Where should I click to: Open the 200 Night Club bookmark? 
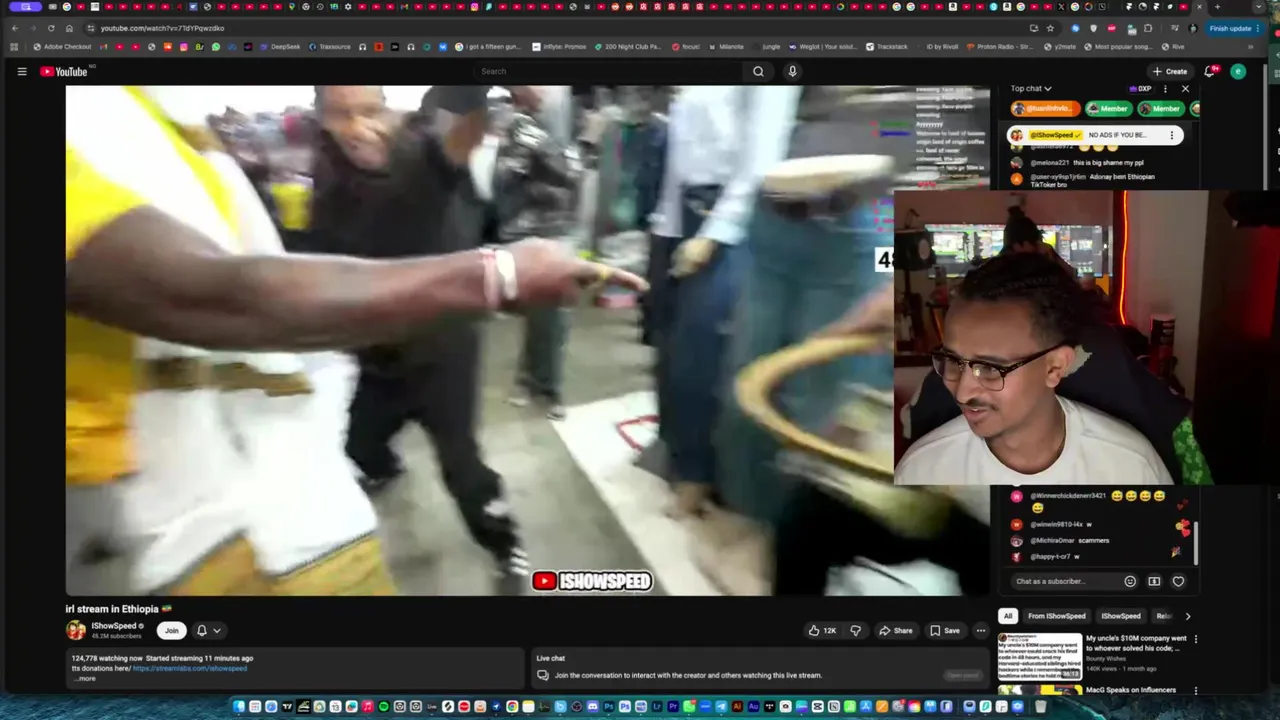coord(628,47)
